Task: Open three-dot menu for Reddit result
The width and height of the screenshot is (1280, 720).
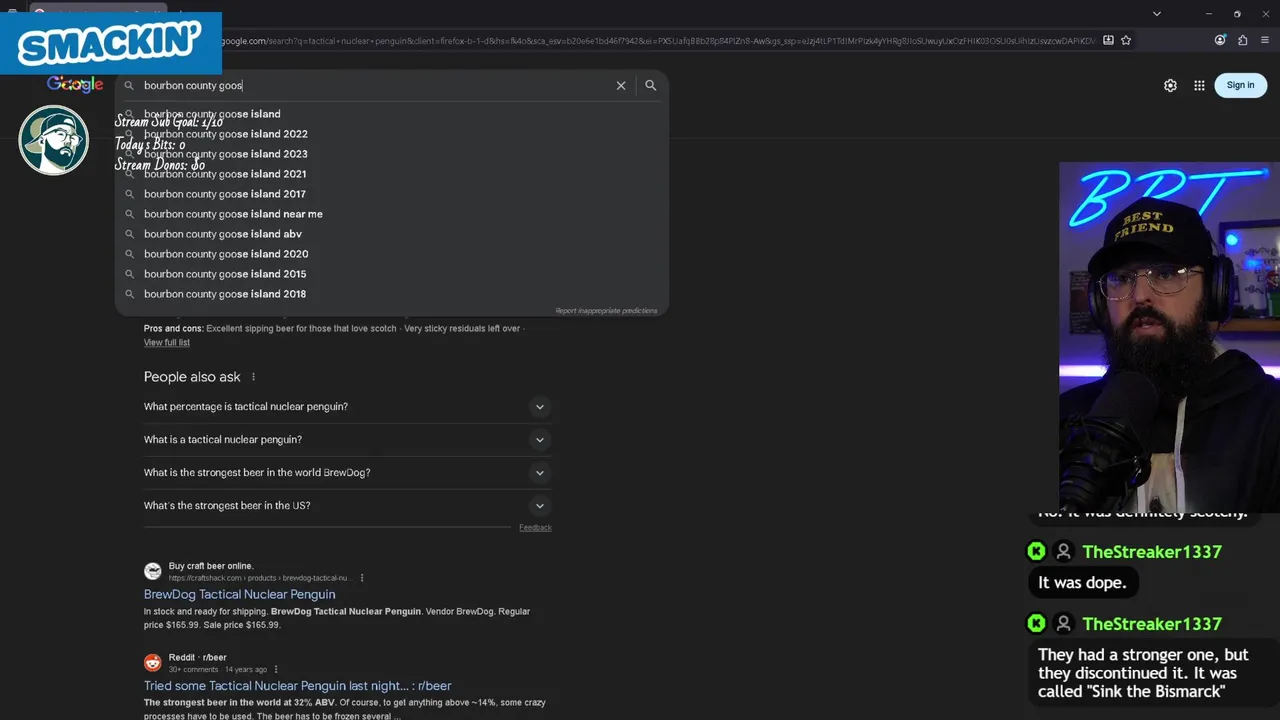Action: [x=276, y=670]
